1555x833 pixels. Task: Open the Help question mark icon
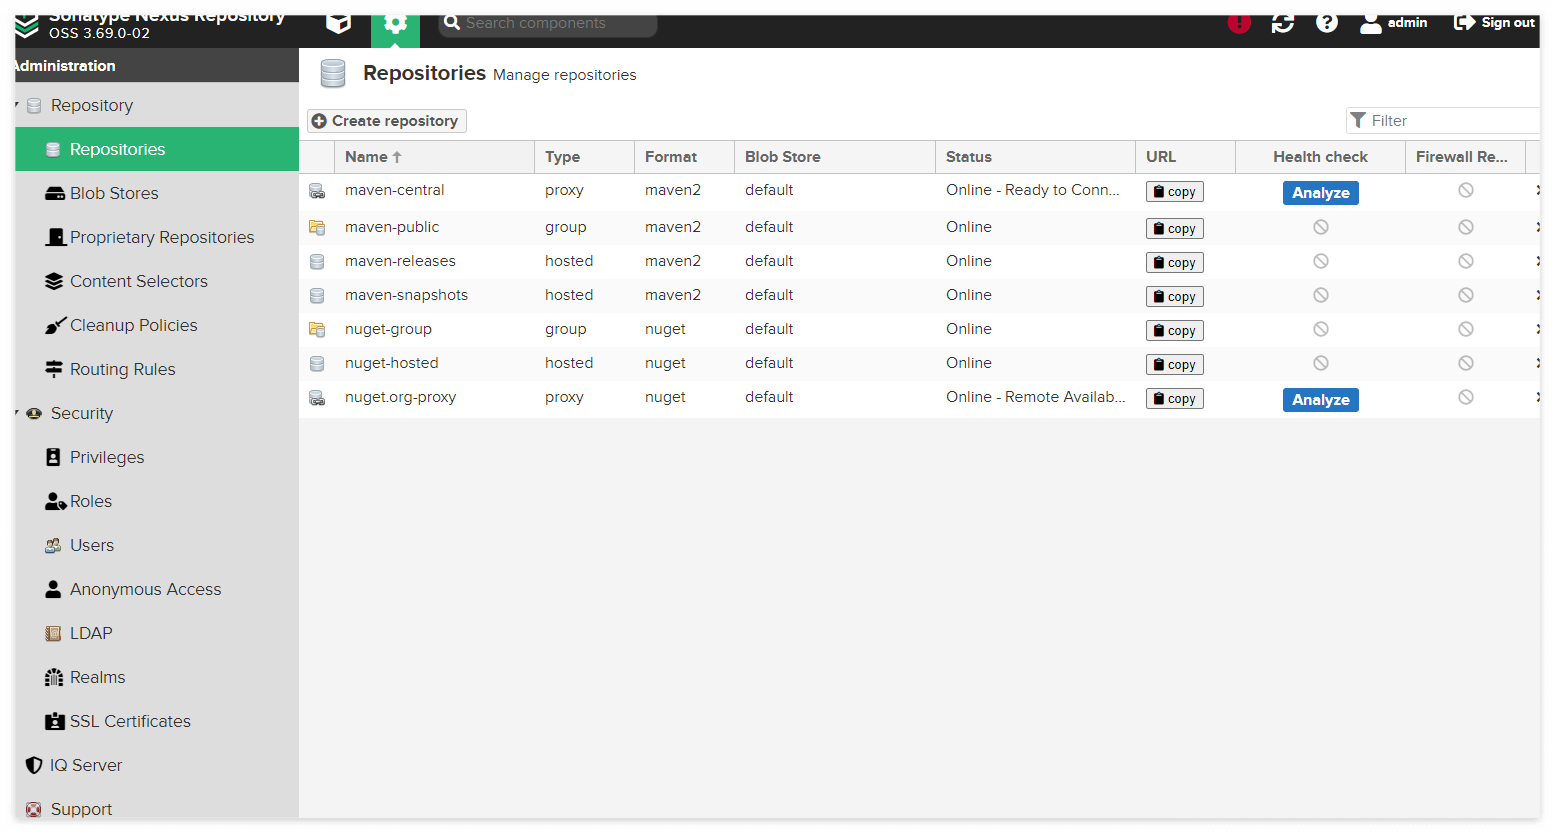pyautogui.click(x=1327, y=23)
